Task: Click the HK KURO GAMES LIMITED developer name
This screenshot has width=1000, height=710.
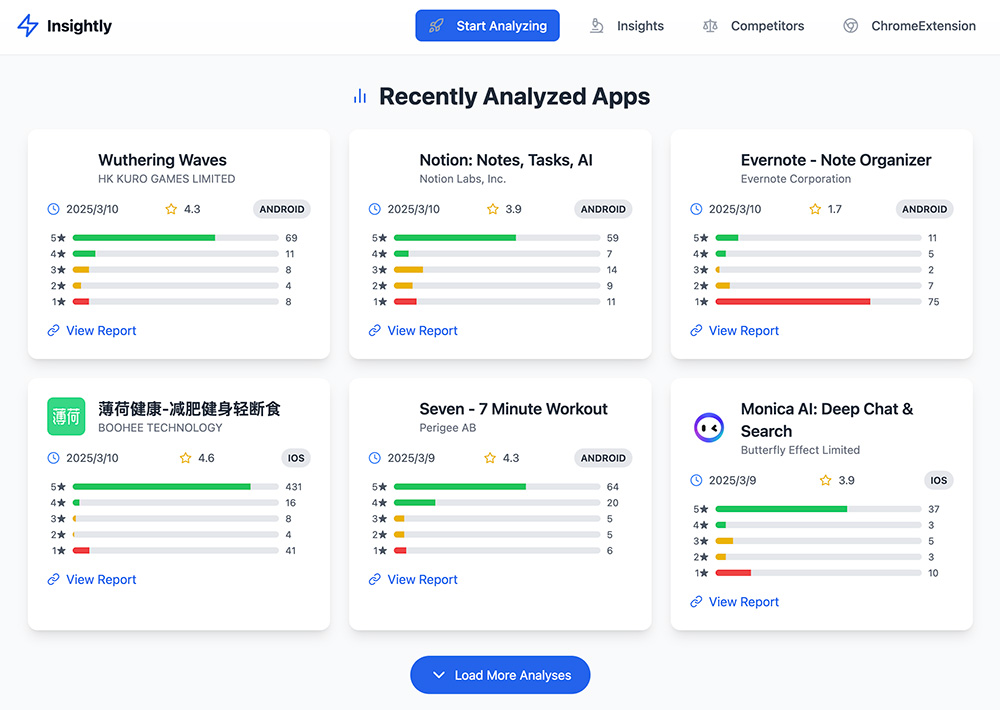Action: pos(166,179)
